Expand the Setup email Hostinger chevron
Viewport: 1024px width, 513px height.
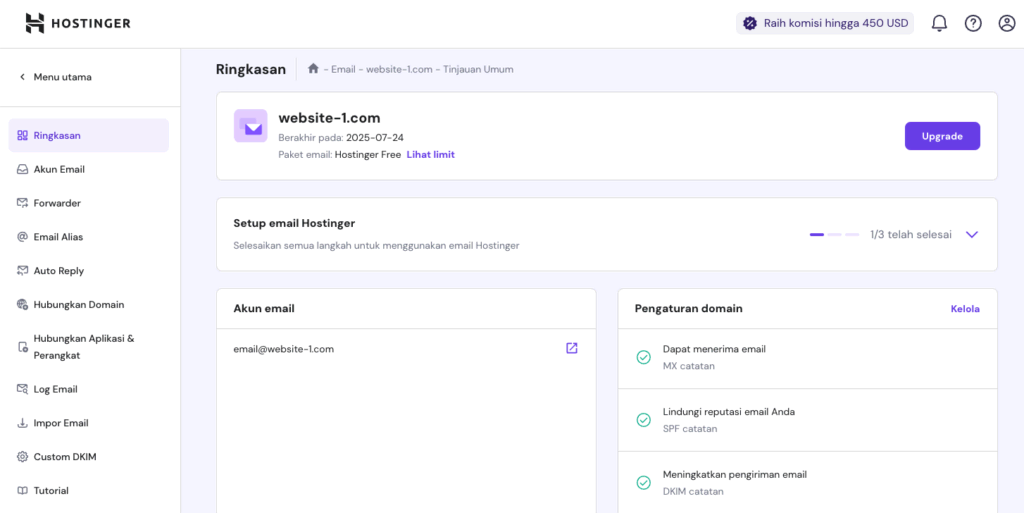[x=971, y=234]
